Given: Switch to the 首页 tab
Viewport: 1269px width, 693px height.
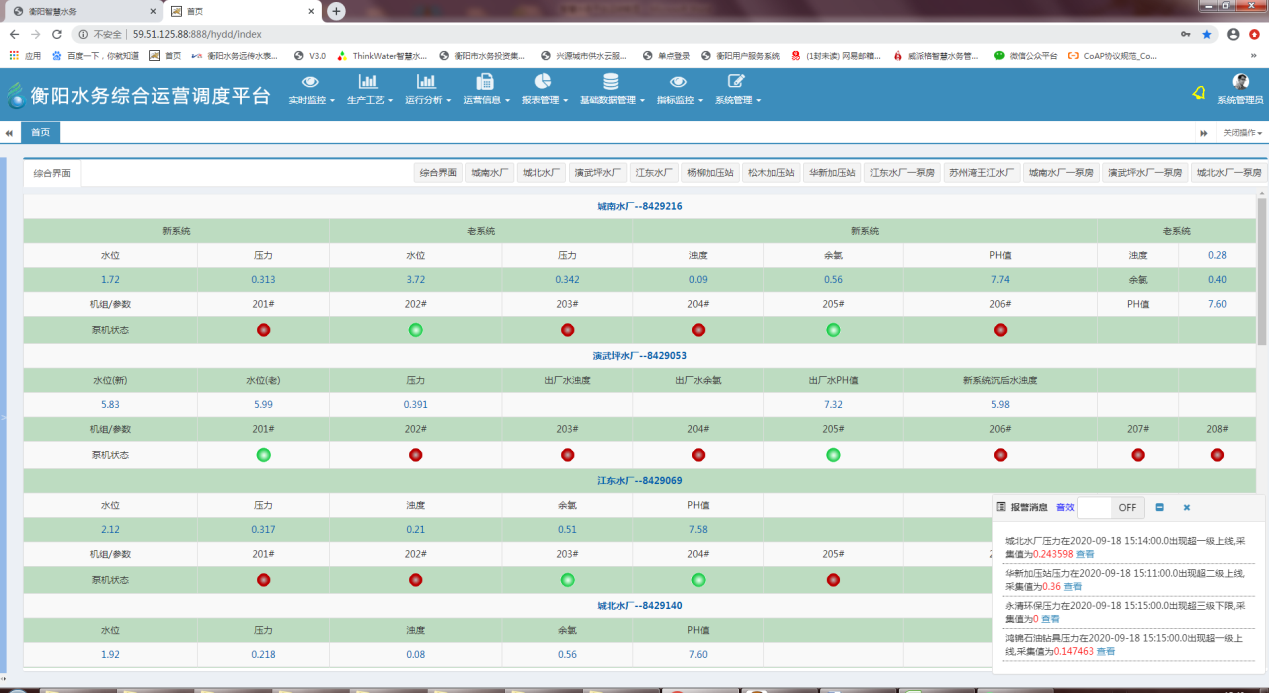Looking at the screenshot, I should tap(41, 132).
